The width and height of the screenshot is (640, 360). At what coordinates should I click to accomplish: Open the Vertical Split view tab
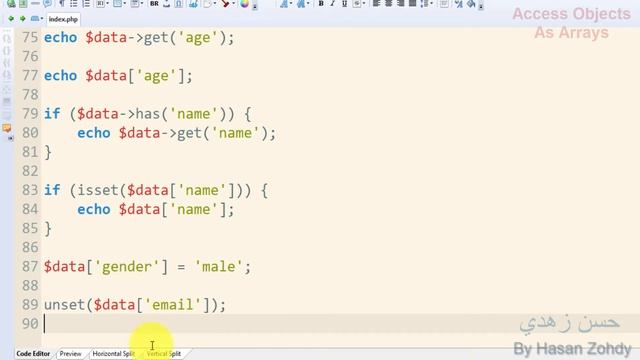pyautogui.click(x=164, y=353)
